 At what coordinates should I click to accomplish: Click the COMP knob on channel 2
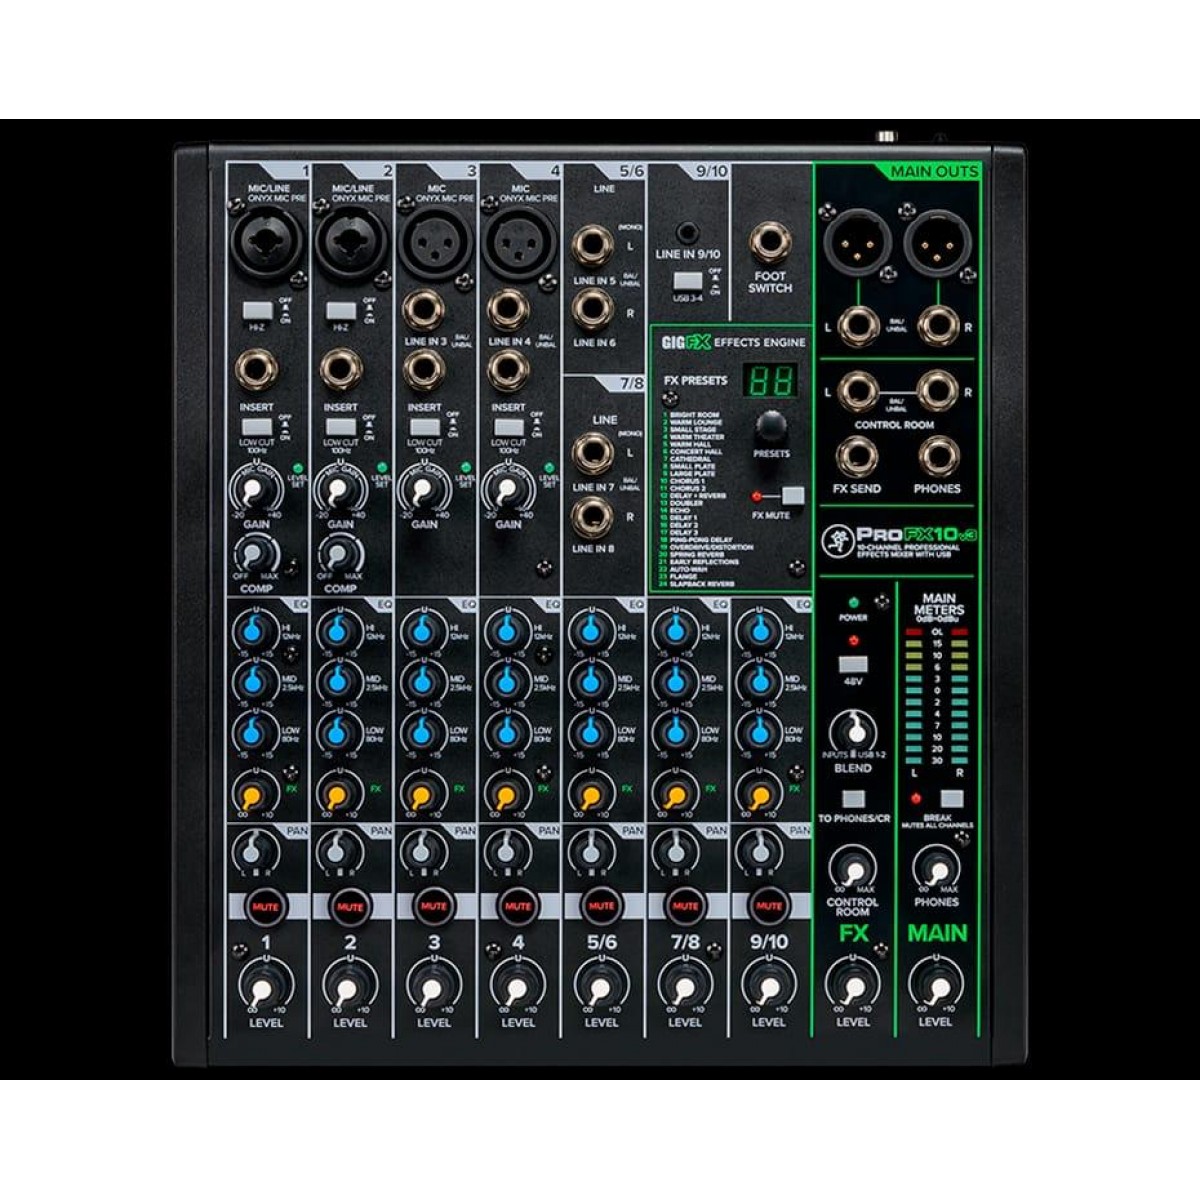[339, 555]
